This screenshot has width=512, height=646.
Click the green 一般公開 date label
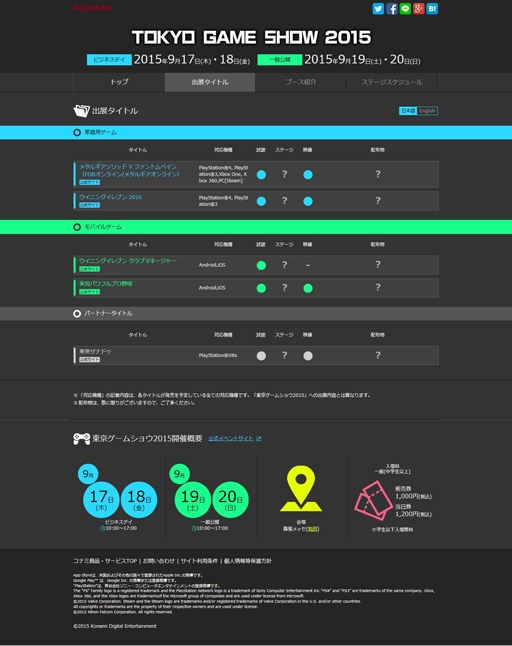click(x=280, y=60)
